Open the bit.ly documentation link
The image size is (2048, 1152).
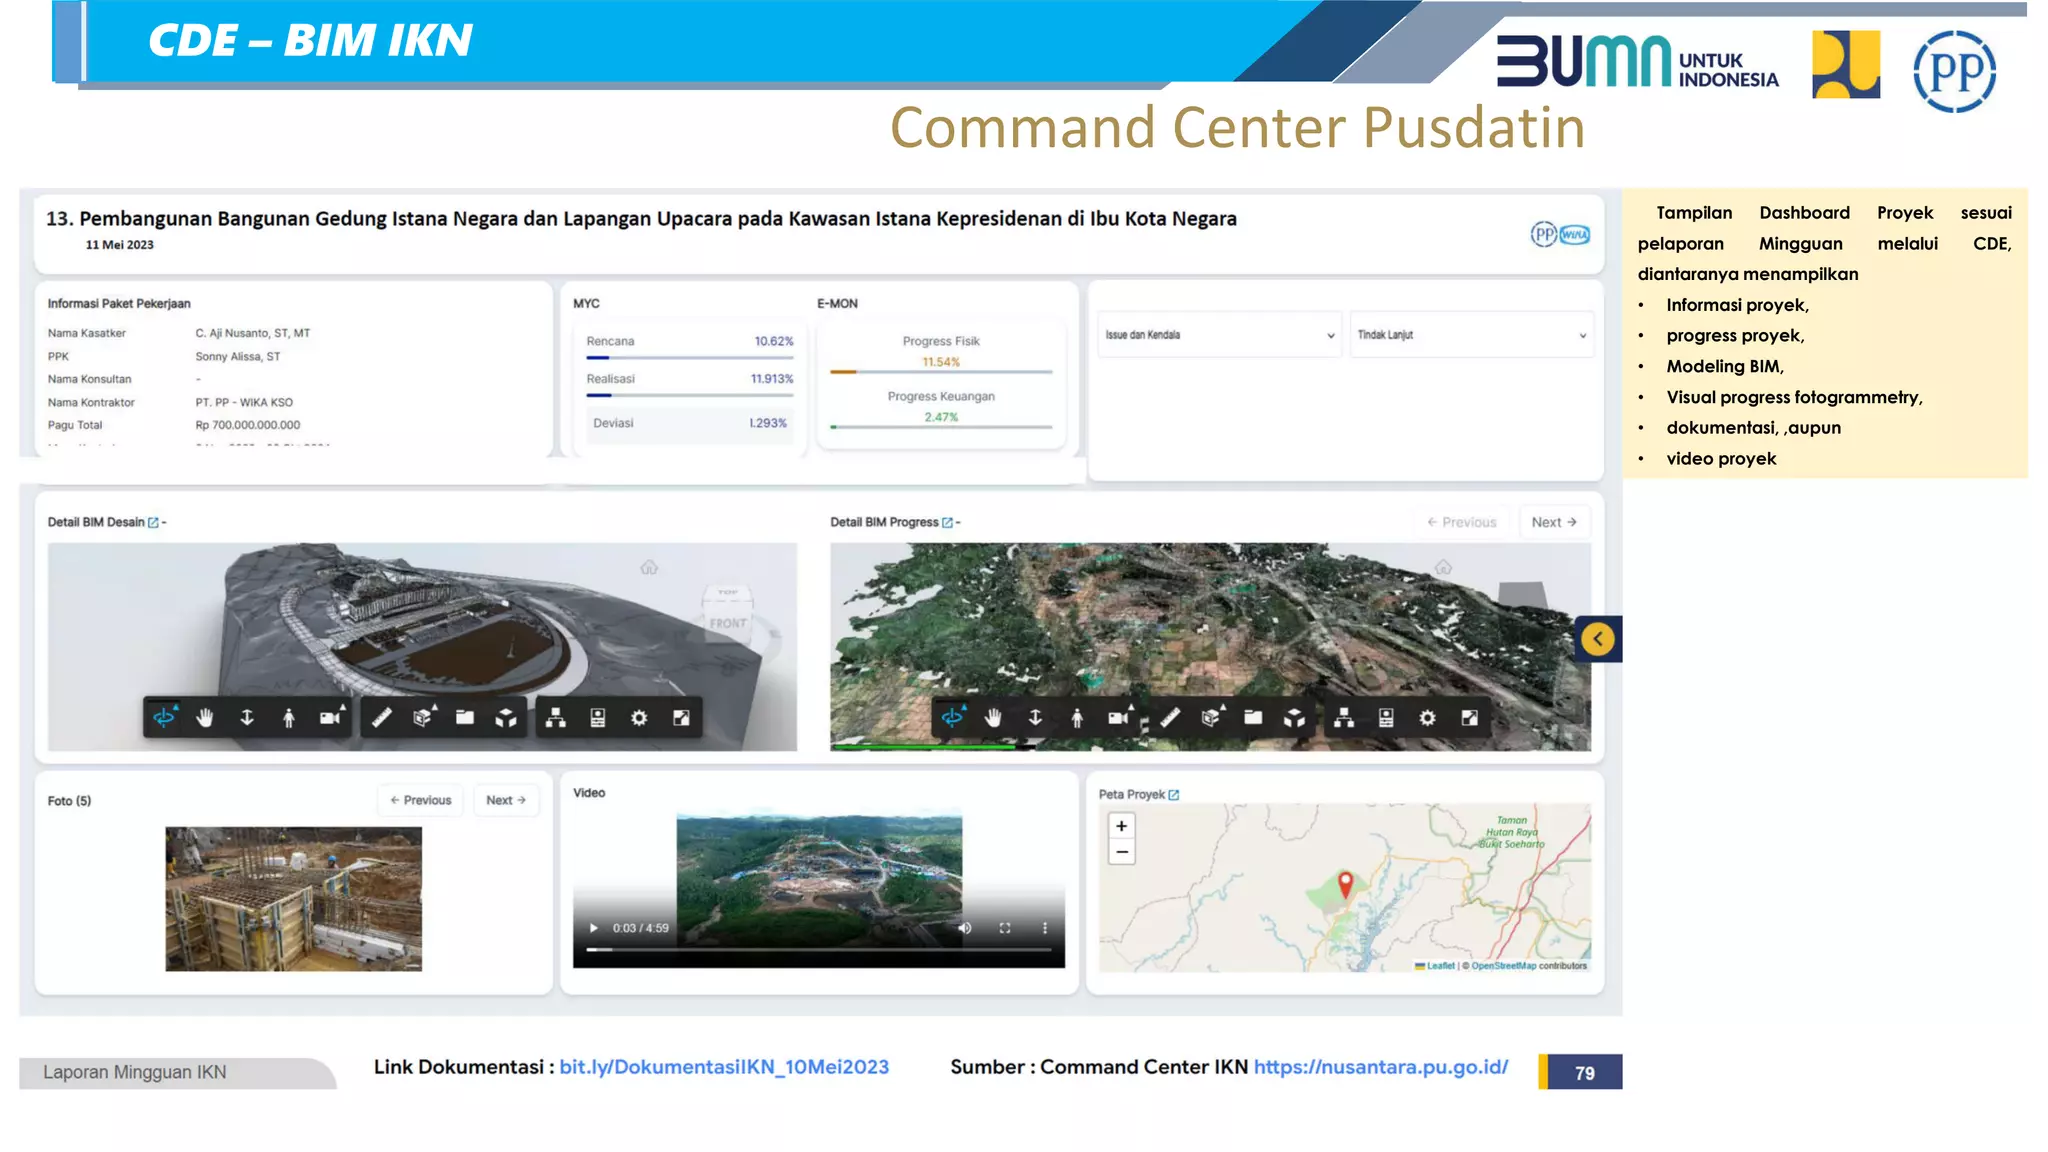(x=724, y=1067)
